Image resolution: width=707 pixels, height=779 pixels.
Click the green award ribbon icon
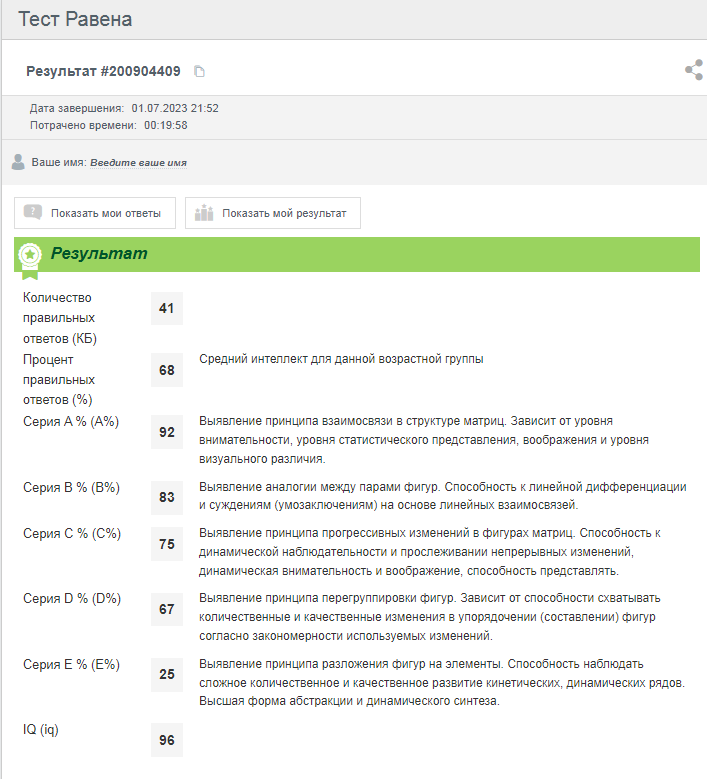coord(30,256)
